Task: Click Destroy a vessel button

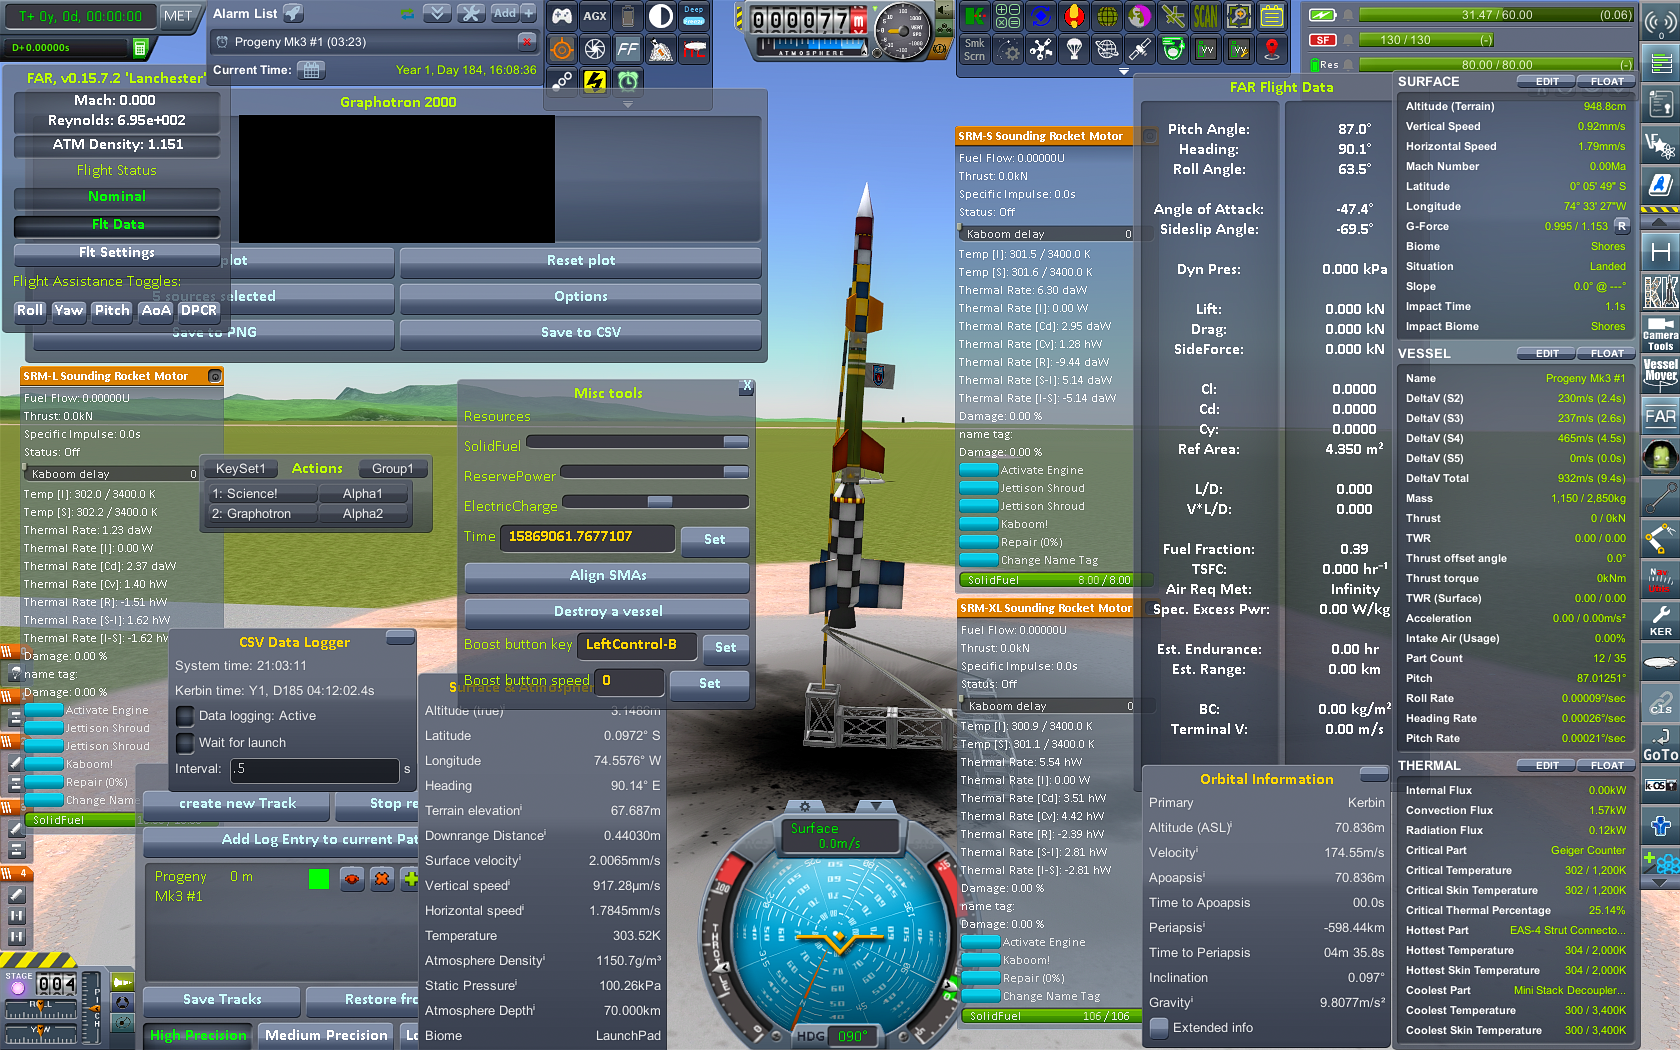Action: tap(608, 611)
